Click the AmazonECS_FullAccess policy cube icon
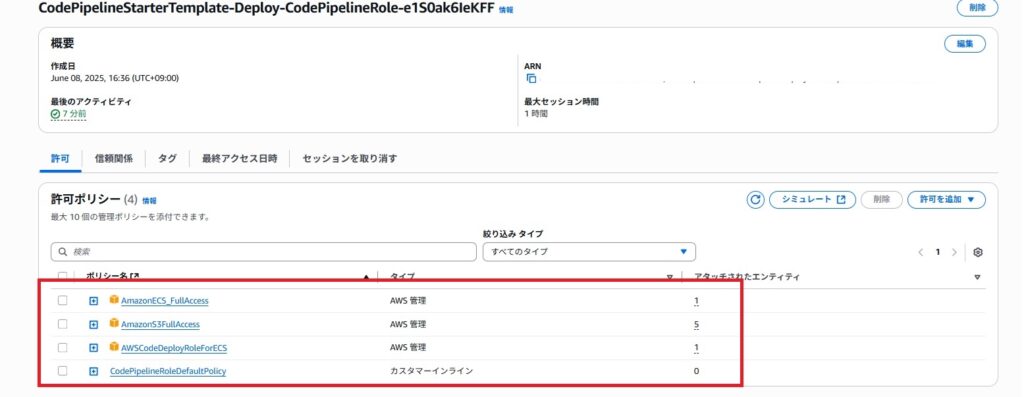The width and height of the screenshot is (1024, 397). coord(114,300)
